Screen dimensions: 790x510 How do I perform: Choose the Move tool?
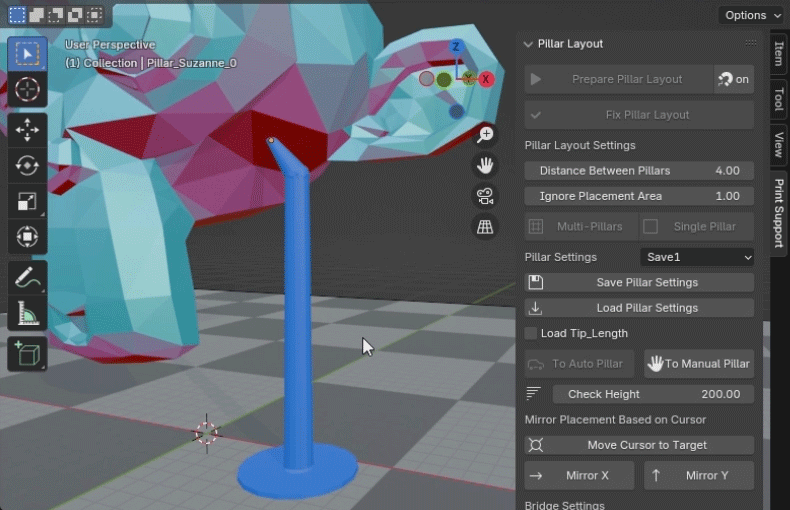coord(27,130)
